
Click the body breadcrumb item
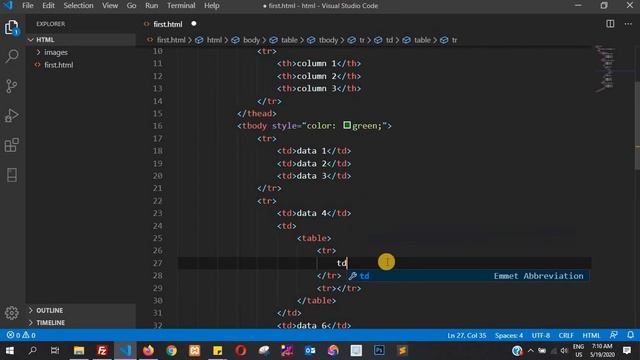pyautogui.click(x=251, y=40)
